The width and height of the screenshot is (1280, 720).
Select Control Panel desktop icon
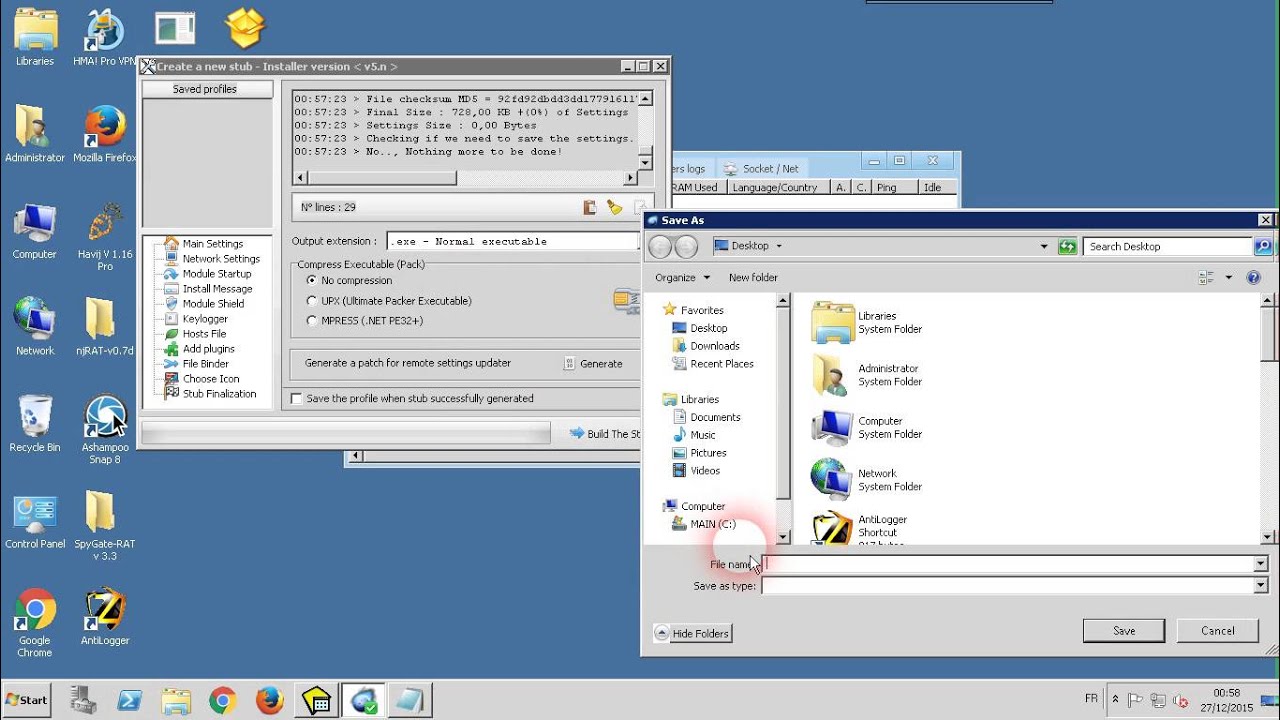(x=34, y=521)
